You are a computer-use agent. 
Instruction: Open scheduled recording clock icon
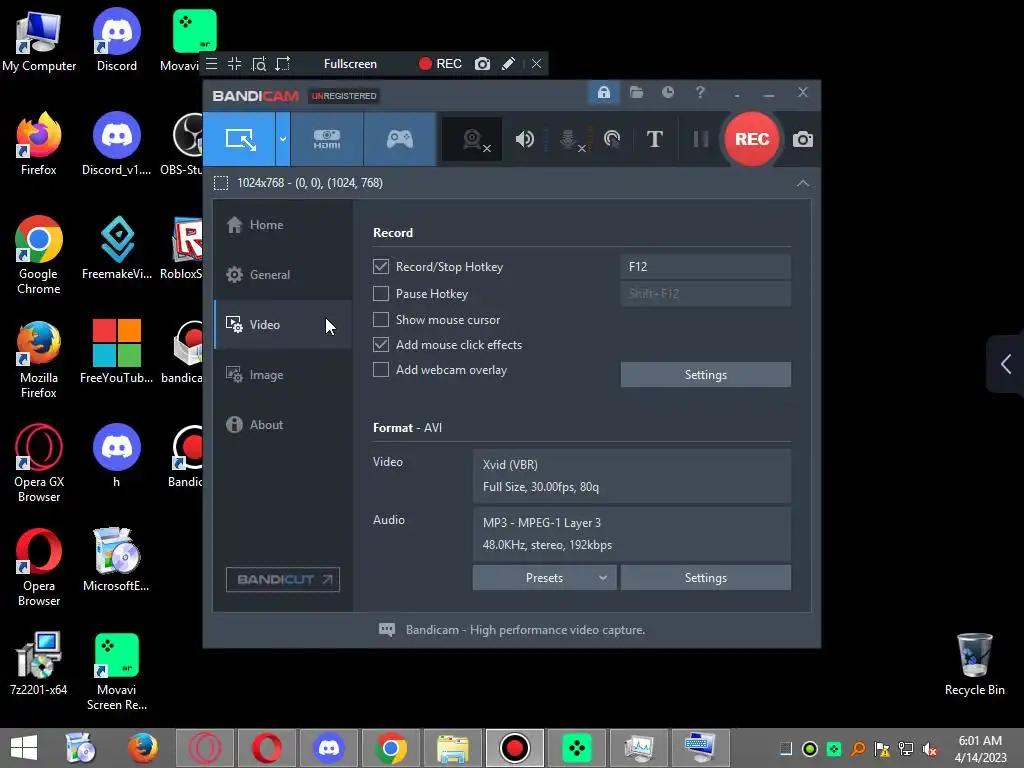coord(667,93)
